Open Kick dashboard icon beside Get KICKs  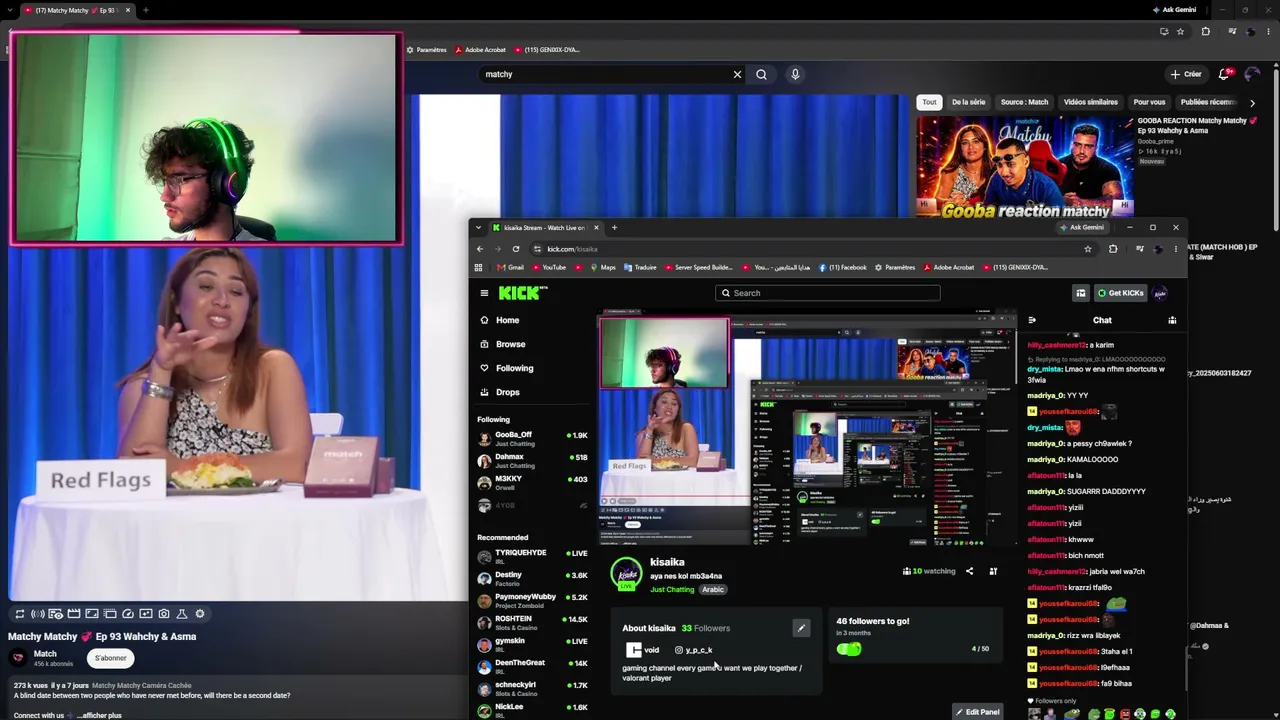tap(1080, 293)
